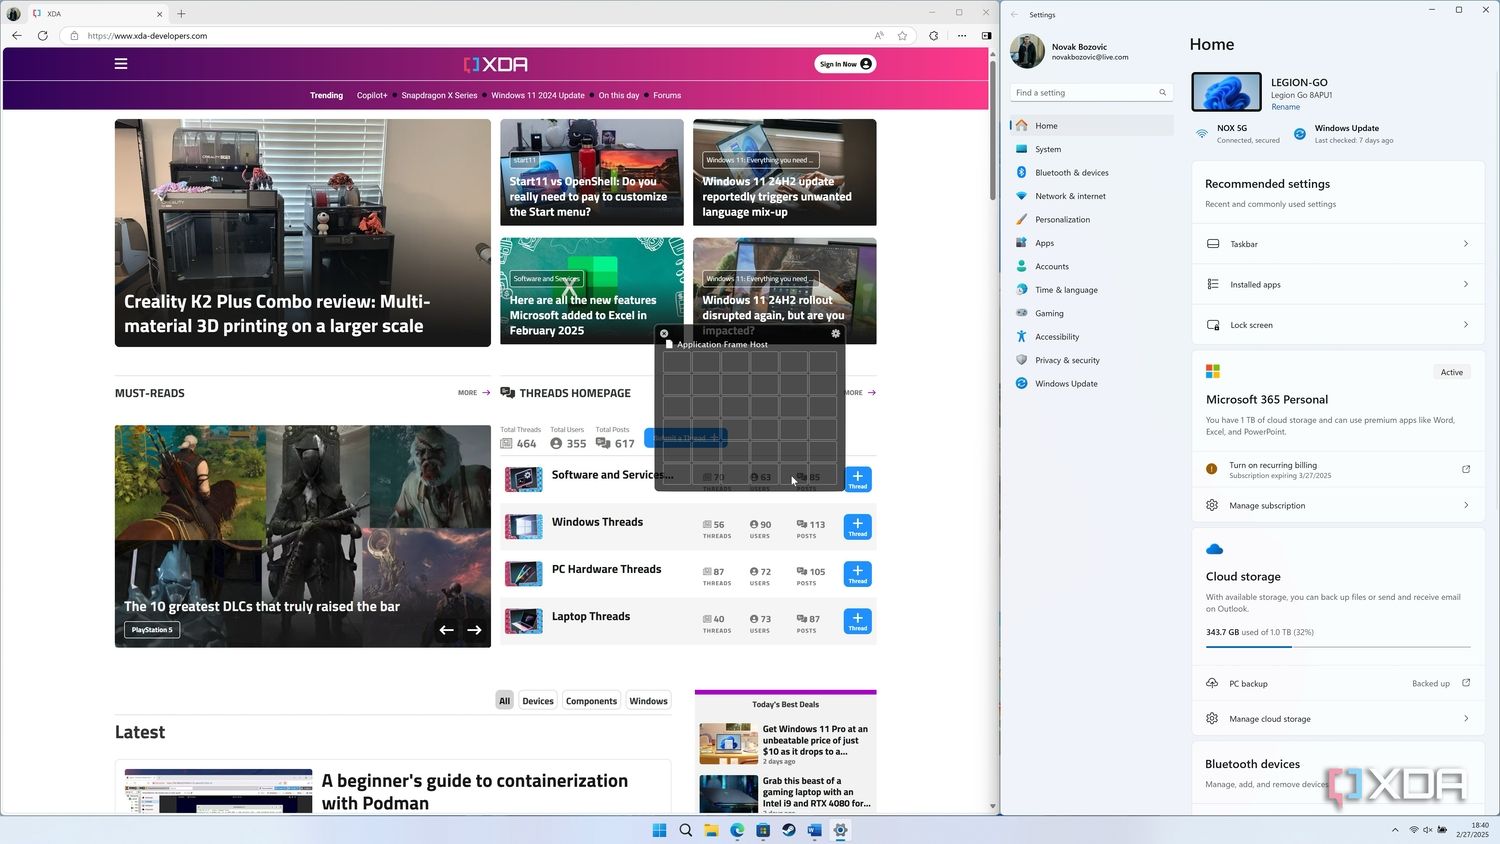Expand Manage subscription row
1500x844 pixels.
pyautogui.click(x=1337, y=506)
